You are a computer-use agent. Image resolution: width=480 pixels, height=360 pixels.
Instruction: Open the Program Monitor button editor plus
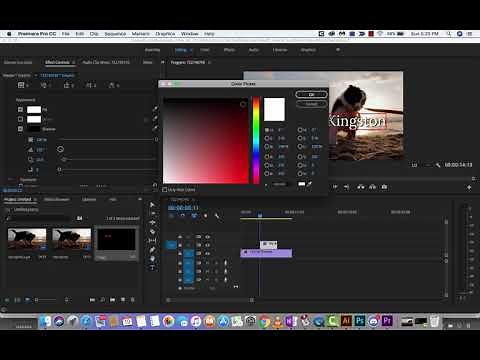pos(469,188)
